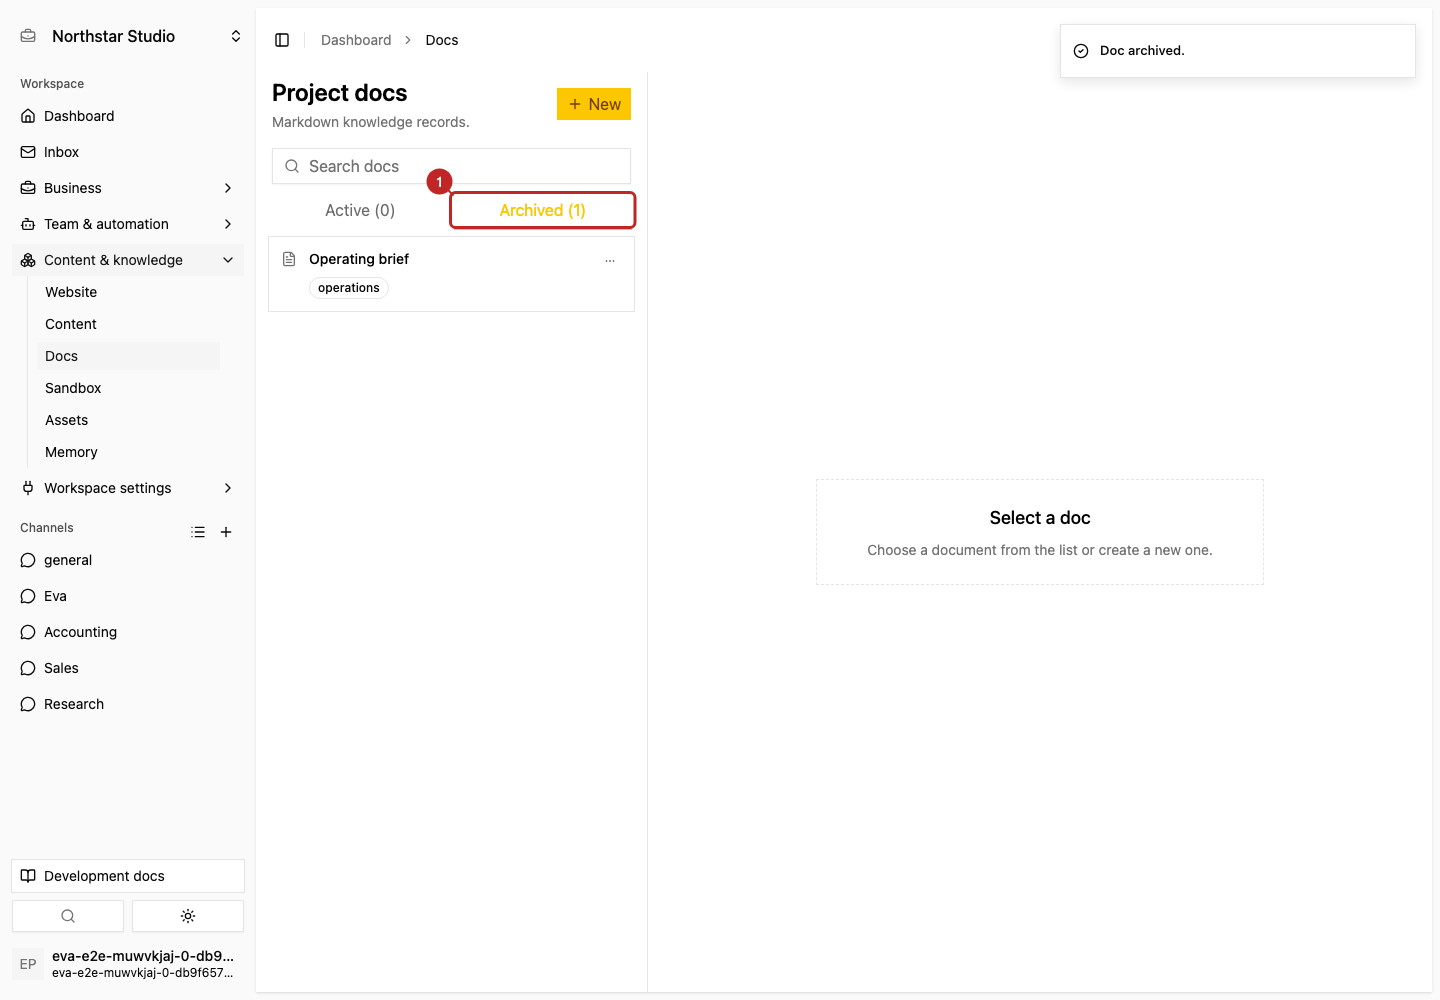Open Assets page

pyautogui.click(x=128, y=420)
